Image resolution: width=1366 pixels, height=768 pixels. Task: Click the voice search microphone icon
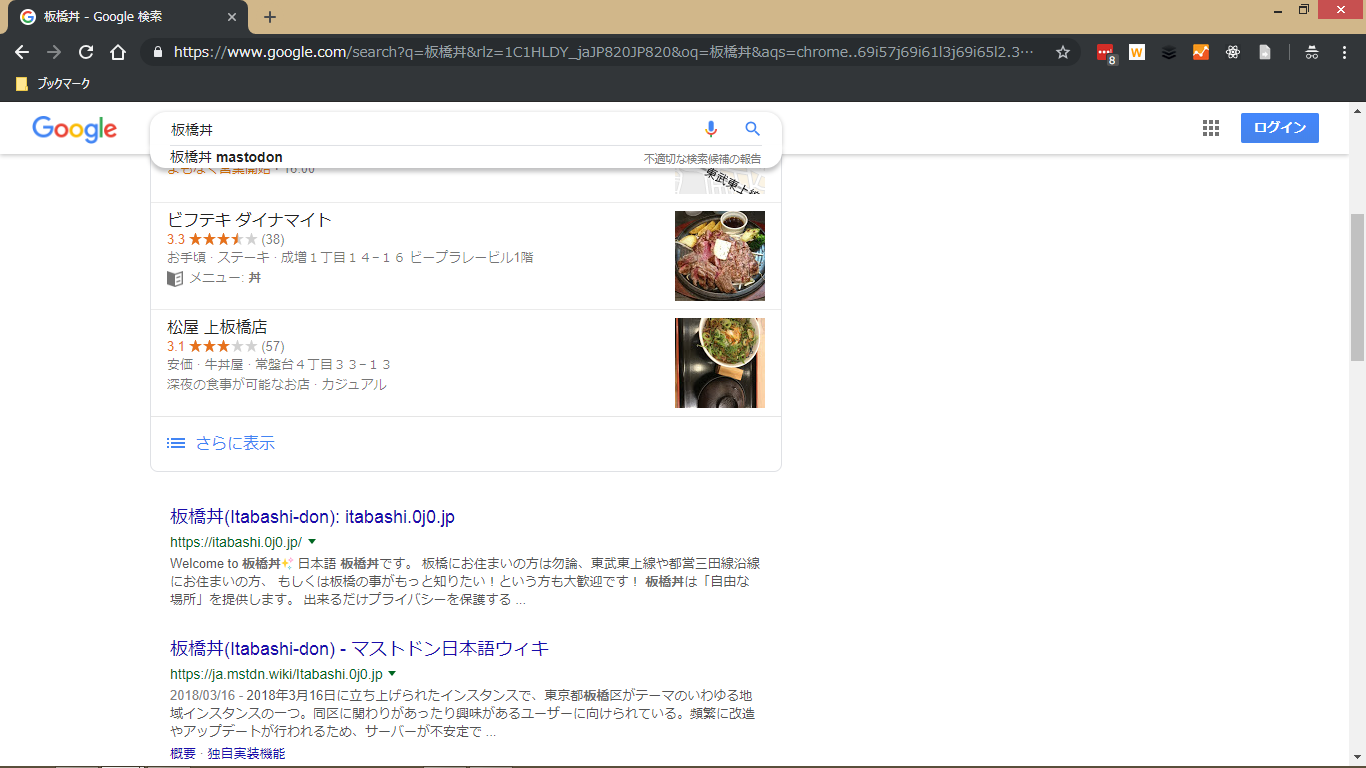pyautogui.click(x=711, y=129)
